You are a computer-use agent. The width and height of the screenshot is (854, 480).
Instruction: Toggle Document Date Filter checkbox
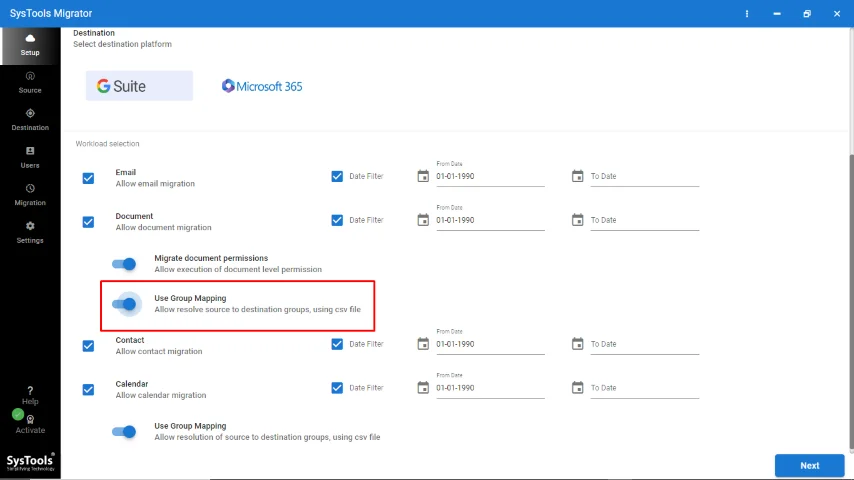337,220
